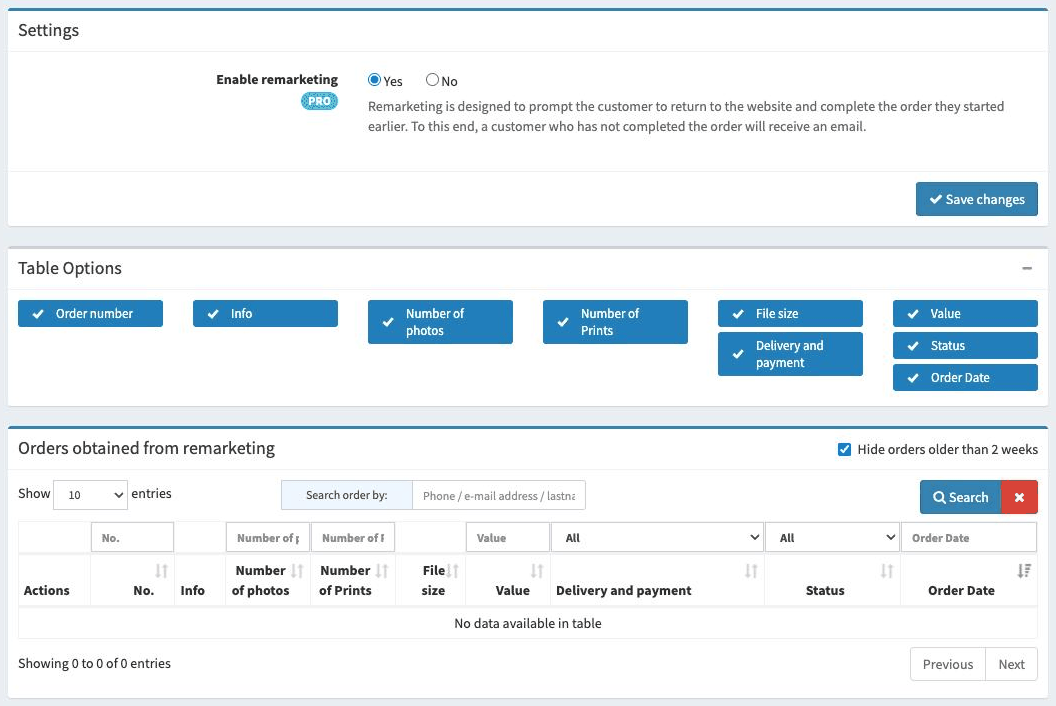Open Delivery and payment filter dropdown
The image size is (1056, 706).
click(x=657, y=538)
